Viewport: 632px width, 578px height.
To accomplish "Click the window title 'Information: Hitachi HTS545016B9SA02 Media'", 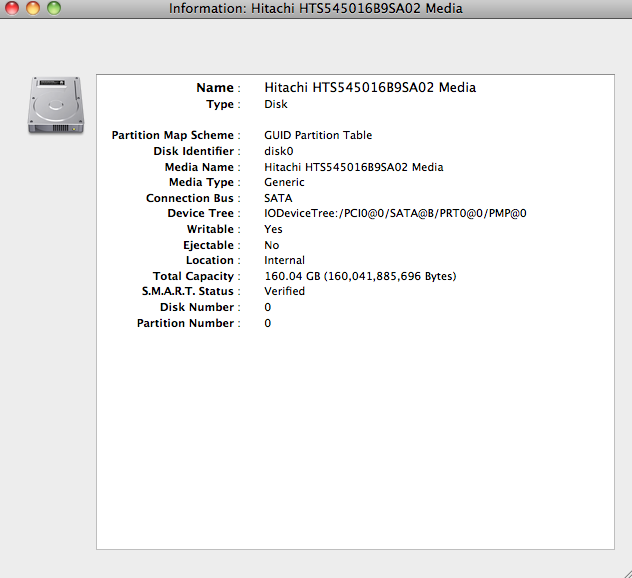I will (x=316, y=8).
